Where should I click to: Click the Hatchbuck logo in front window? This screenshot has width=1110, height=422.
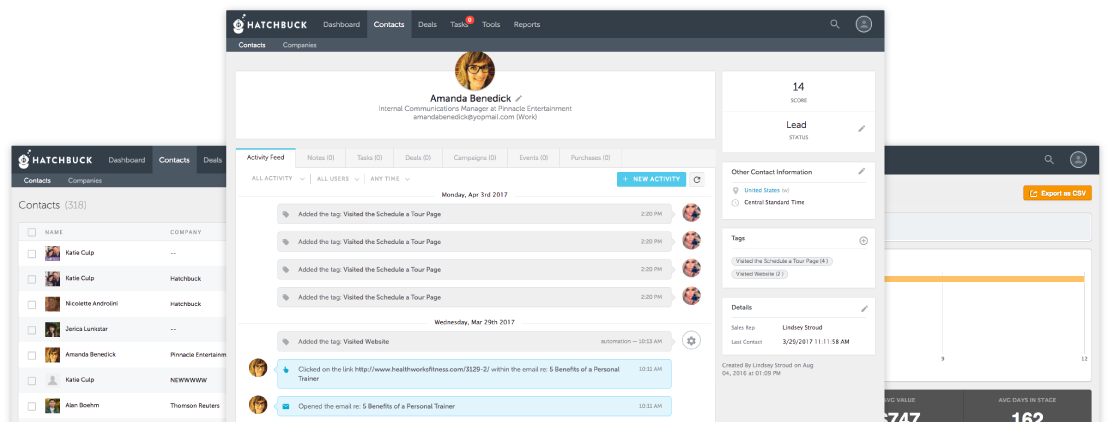click(x=272, y=24)
